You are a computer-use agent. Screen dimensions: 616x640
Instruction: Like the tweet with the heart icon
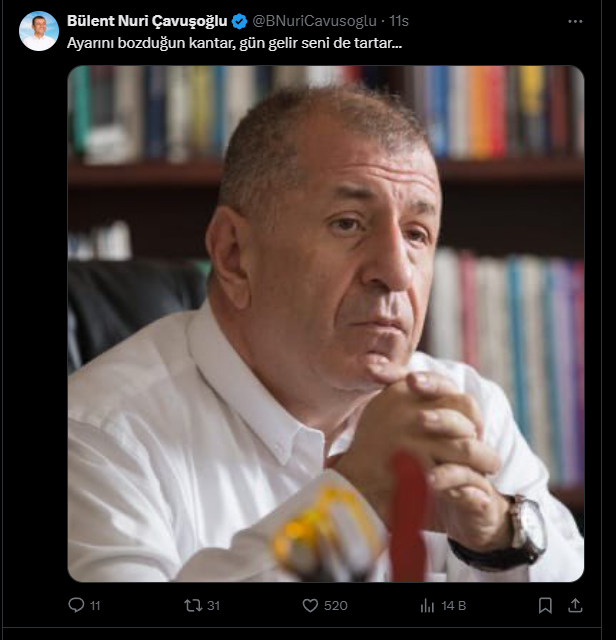point(310,605)
